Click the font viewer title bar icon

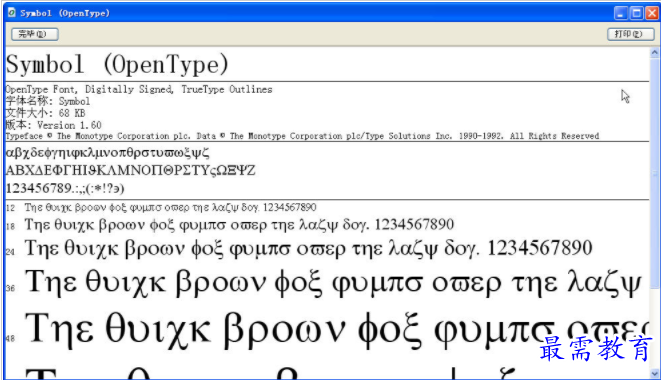point(11,13)
